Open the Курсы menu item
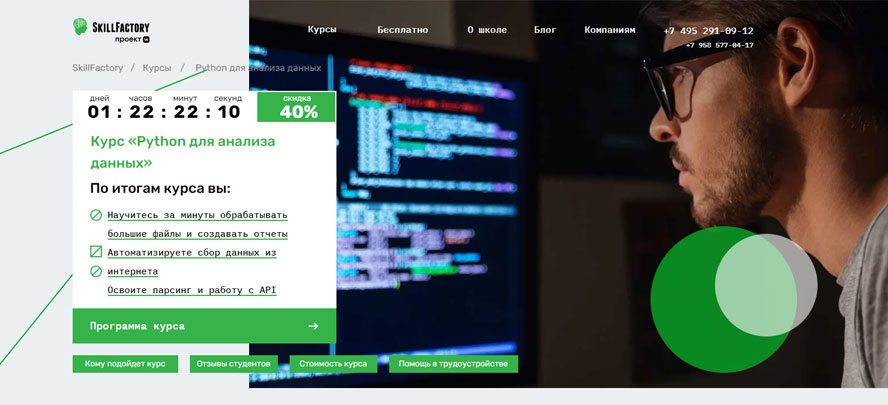 322,29
